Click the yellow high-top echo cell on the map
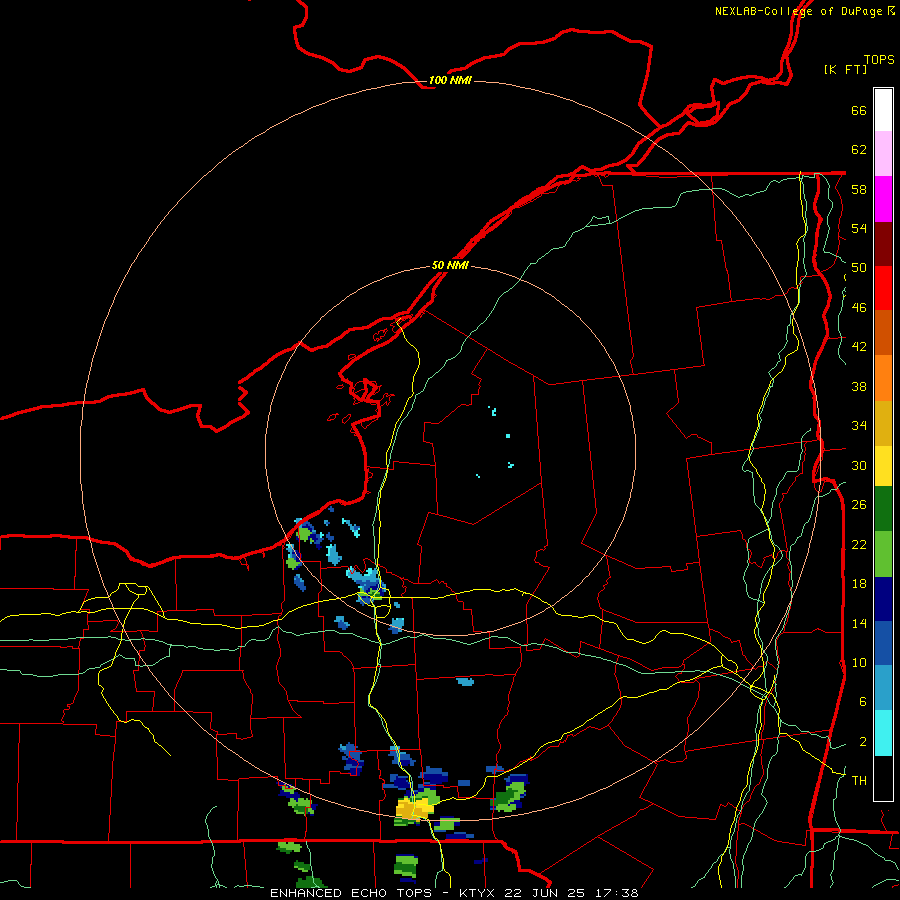The height and width of the screenshot is (900, 900). (x=413, y=808)
